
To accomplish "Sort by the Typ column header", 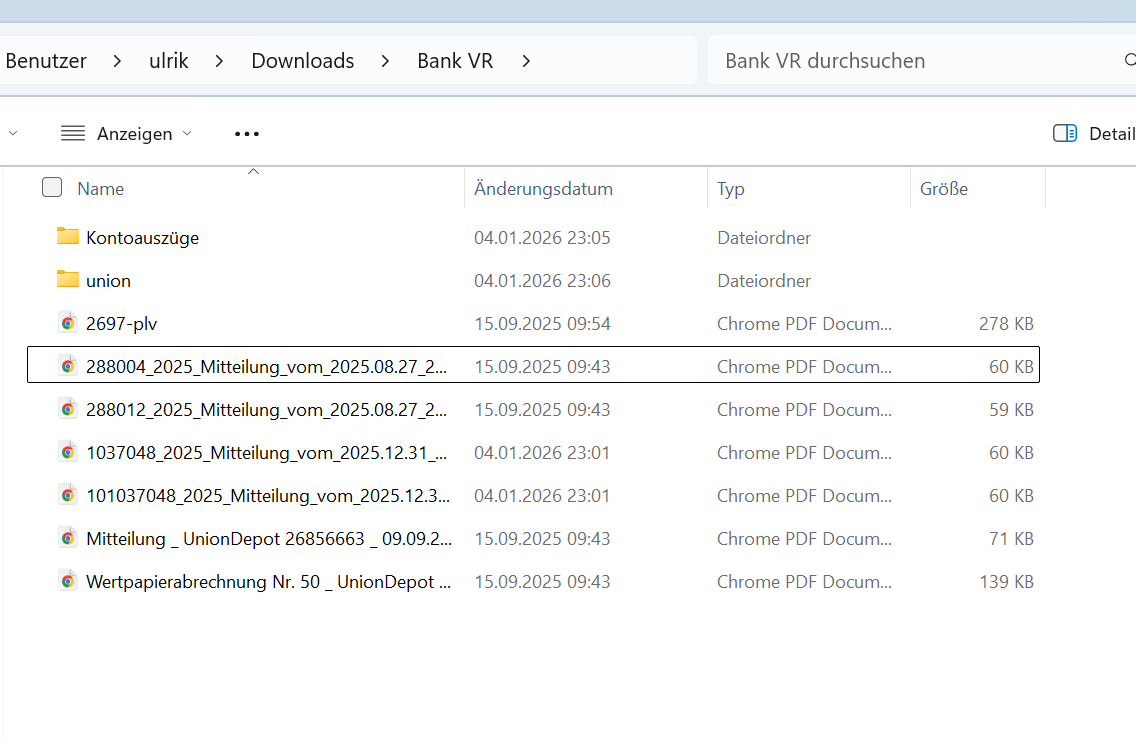I will (731, 189).
